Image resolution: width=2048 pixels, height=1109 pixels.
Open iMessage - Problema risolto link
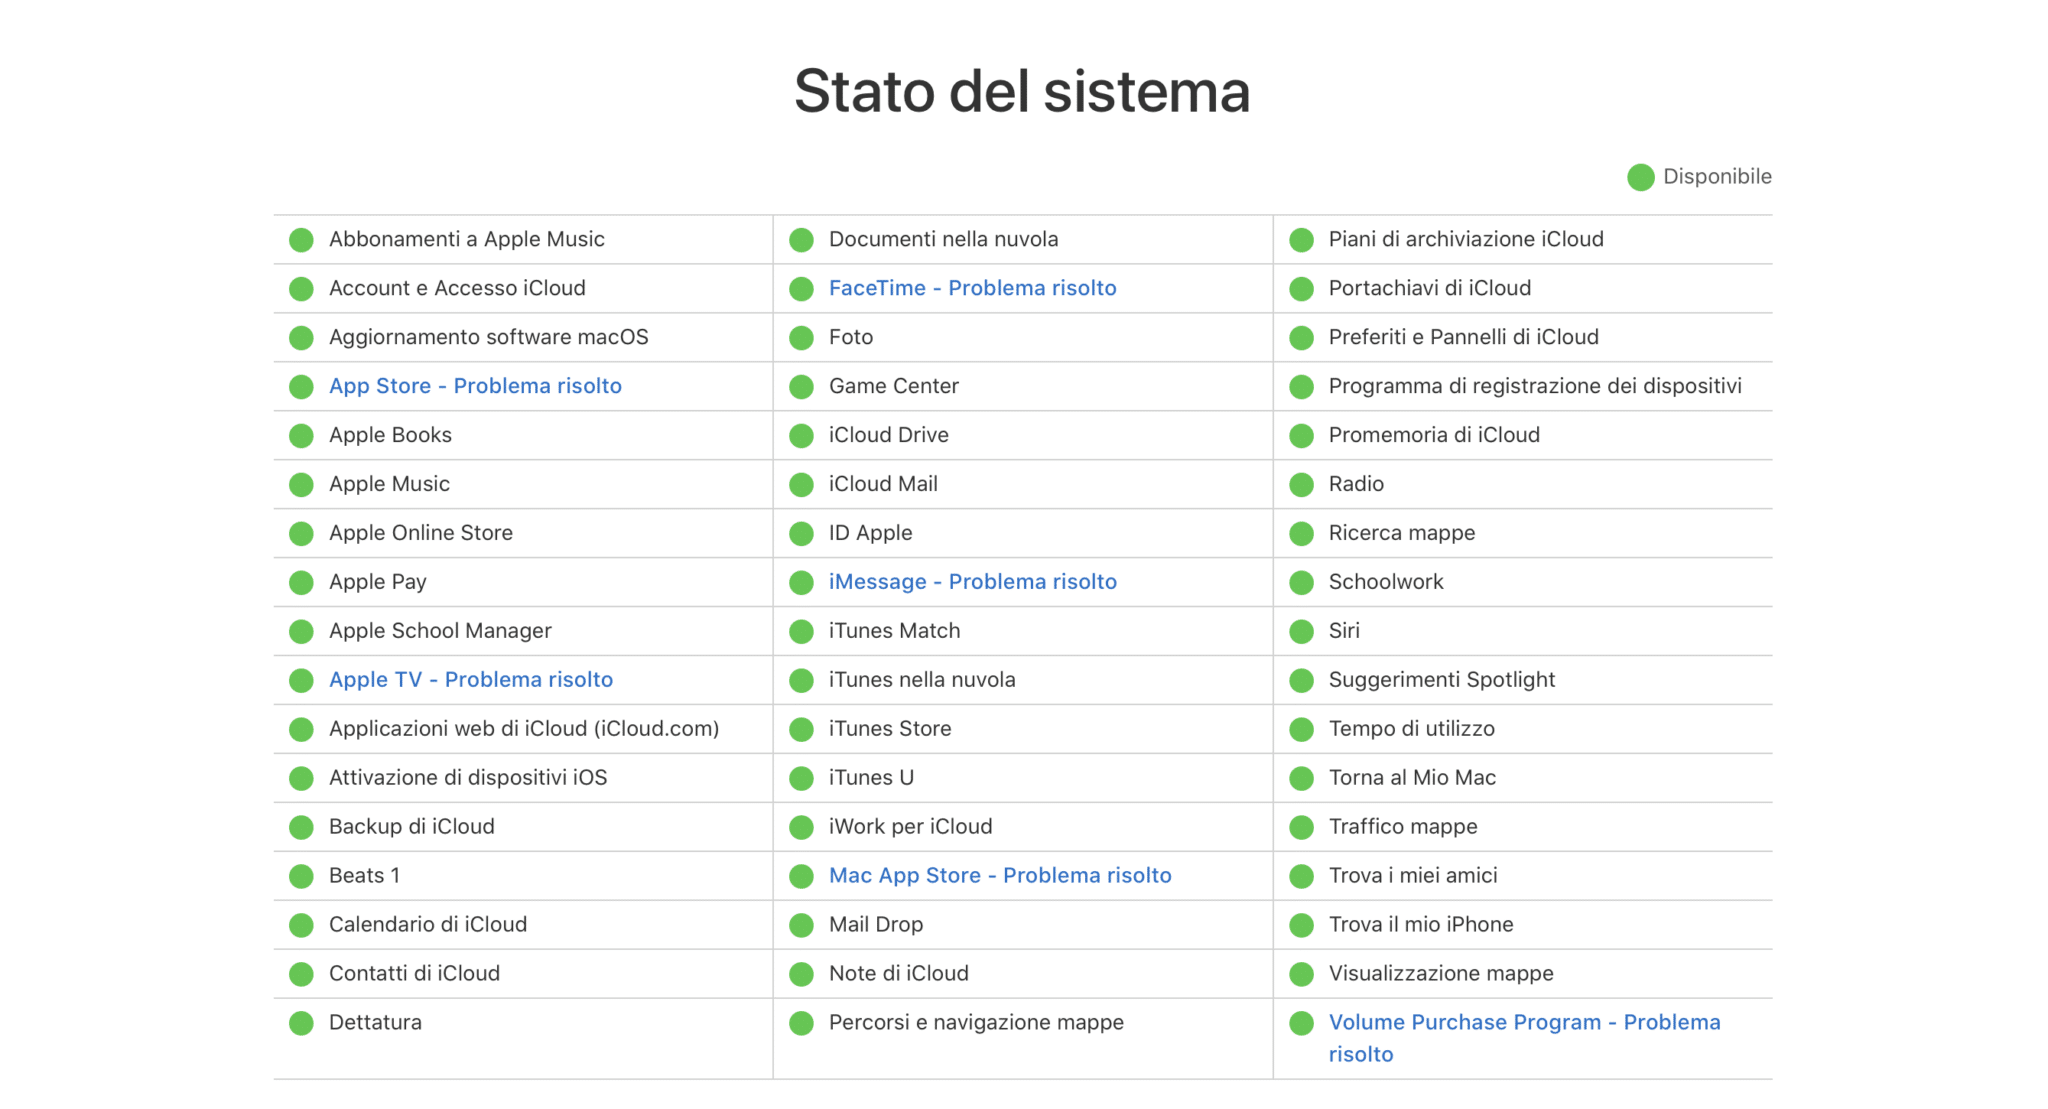972,582
